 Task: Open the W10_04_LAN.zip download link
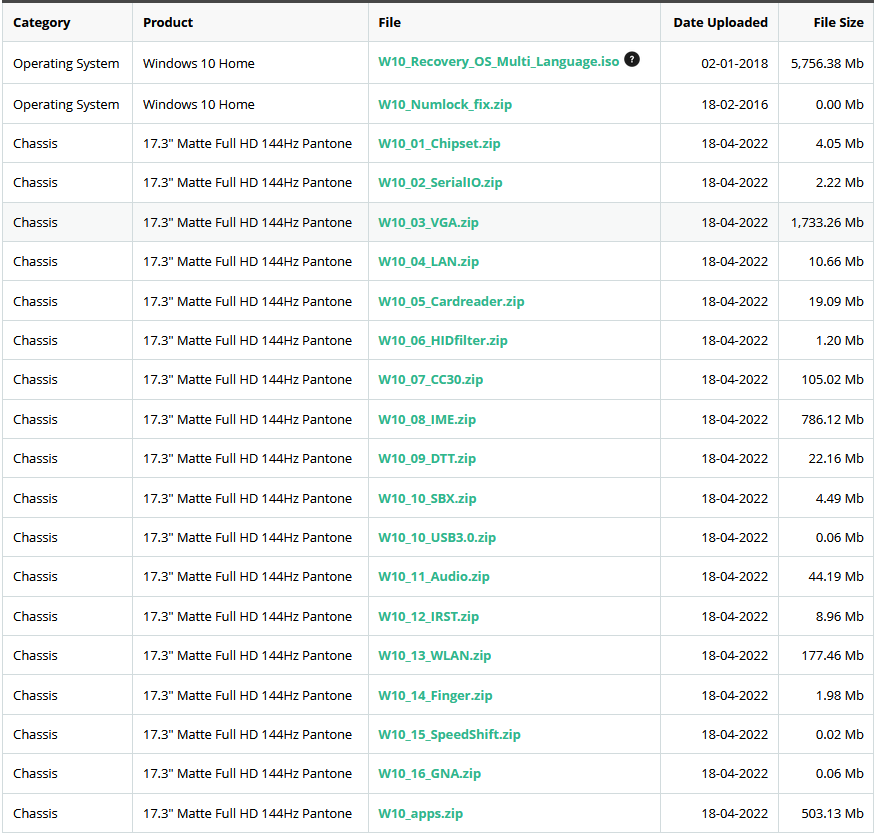(x=428, y=262)
